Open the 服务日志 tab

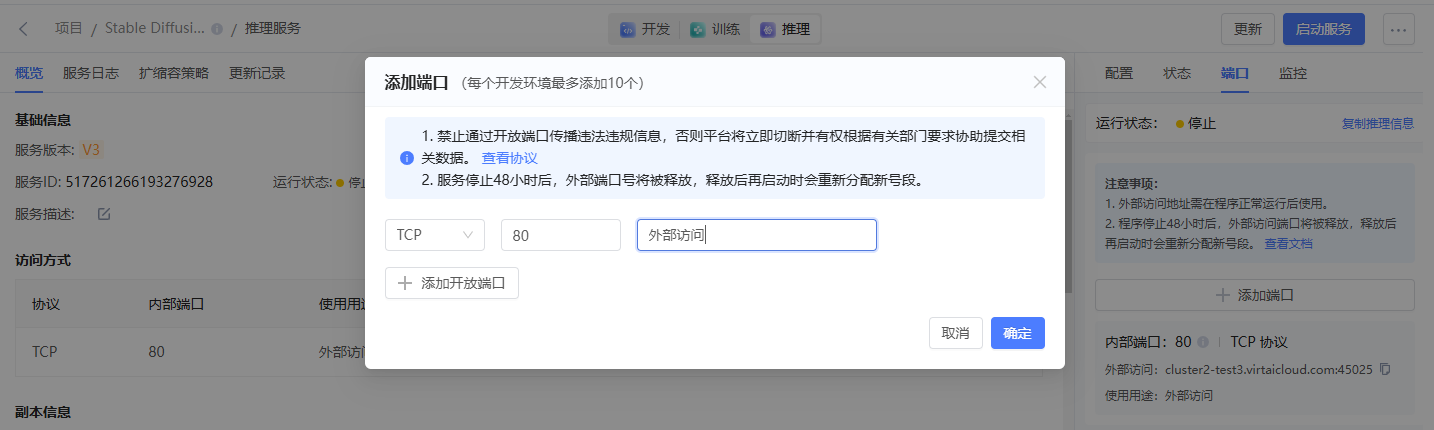point(91,73)
